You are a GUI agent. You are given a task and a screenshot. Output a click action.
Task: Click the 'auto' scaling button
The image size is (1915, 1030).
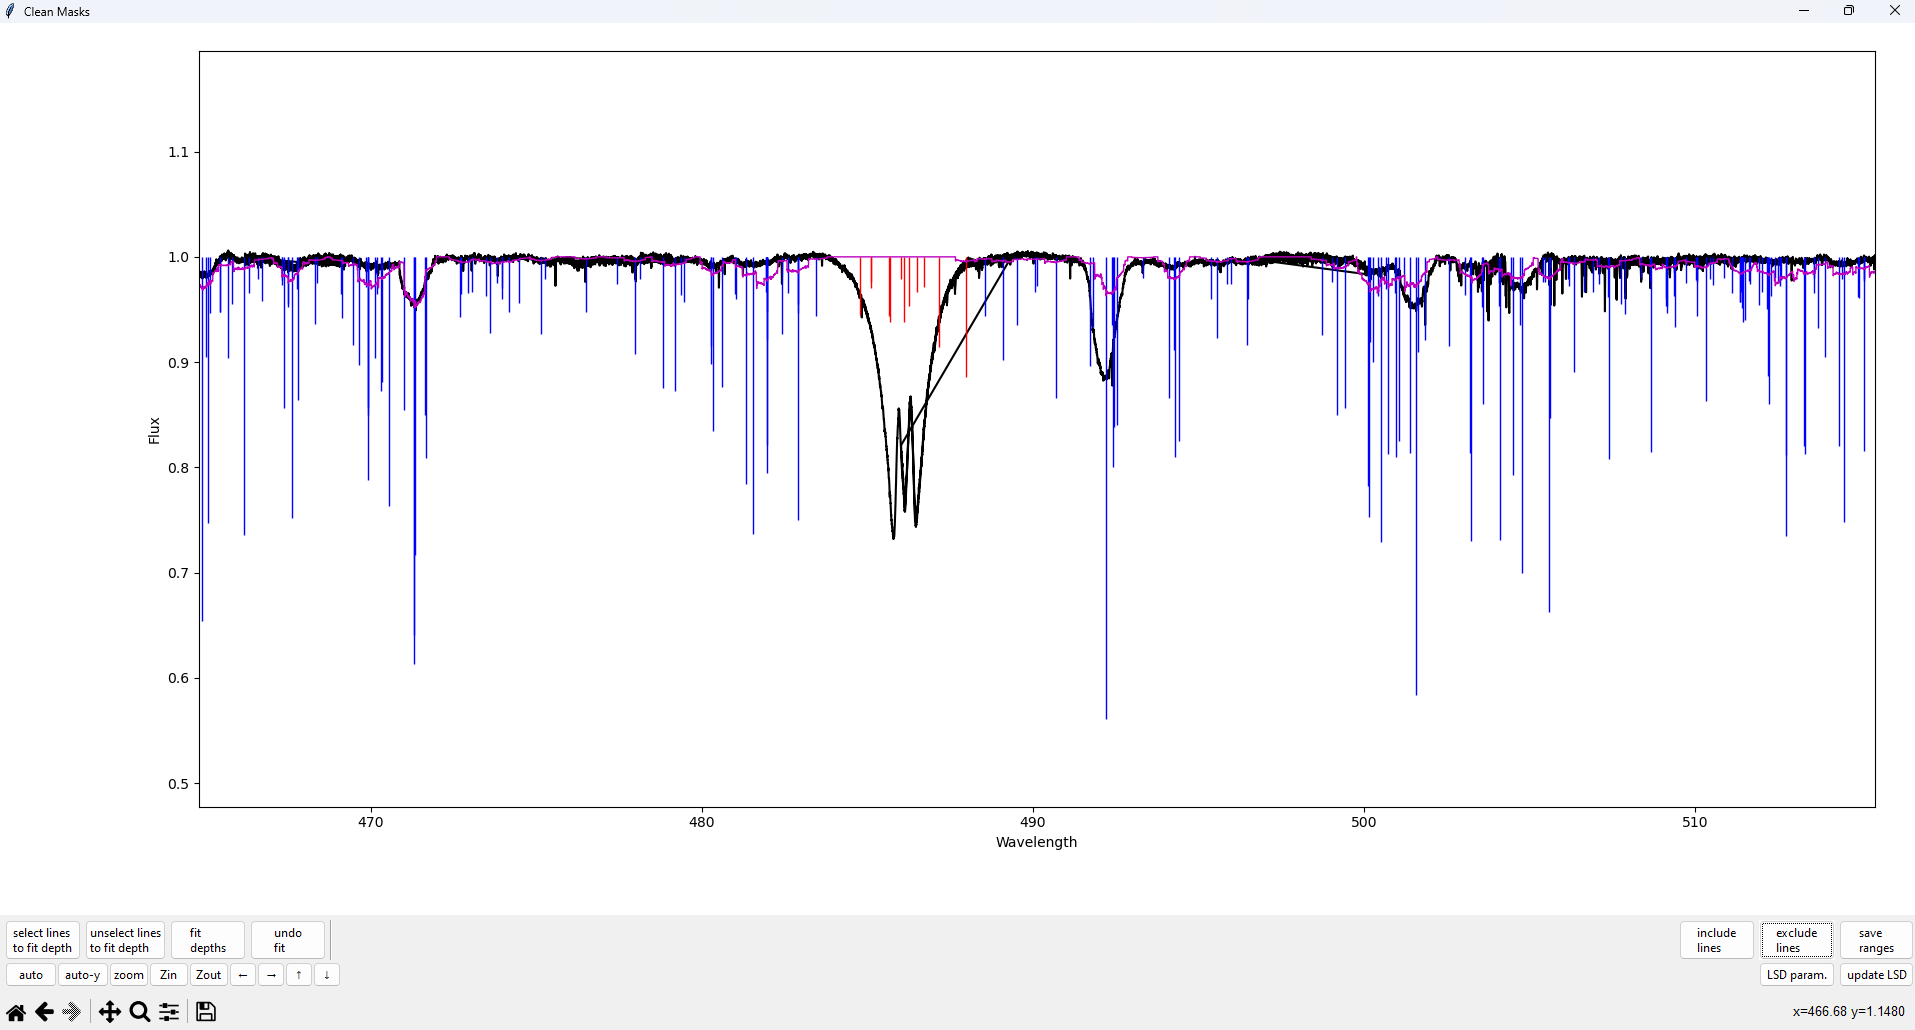click(31, 975)
